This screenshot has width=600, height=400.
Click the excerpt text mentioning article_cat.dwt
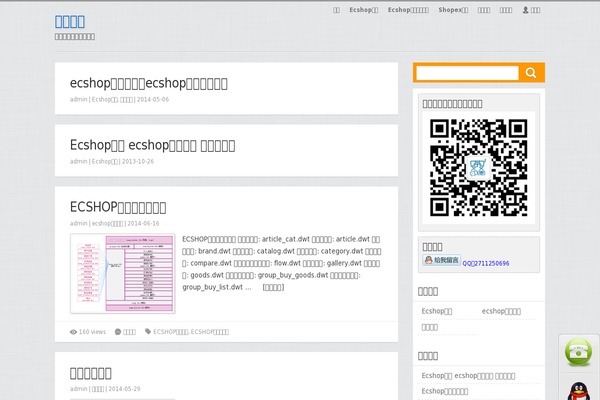[x=282, y=263]
